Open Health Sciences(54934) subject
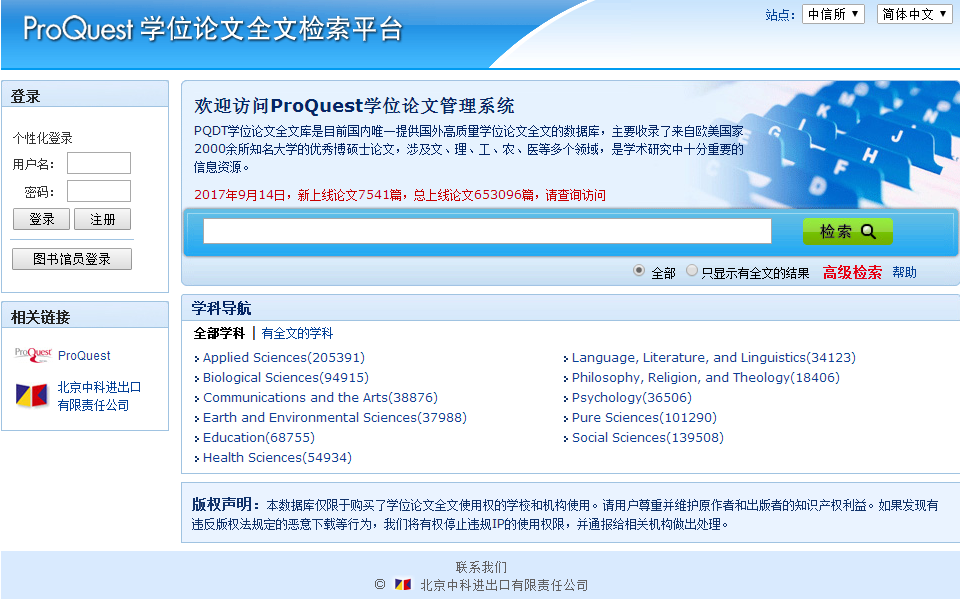 point(277,457)
